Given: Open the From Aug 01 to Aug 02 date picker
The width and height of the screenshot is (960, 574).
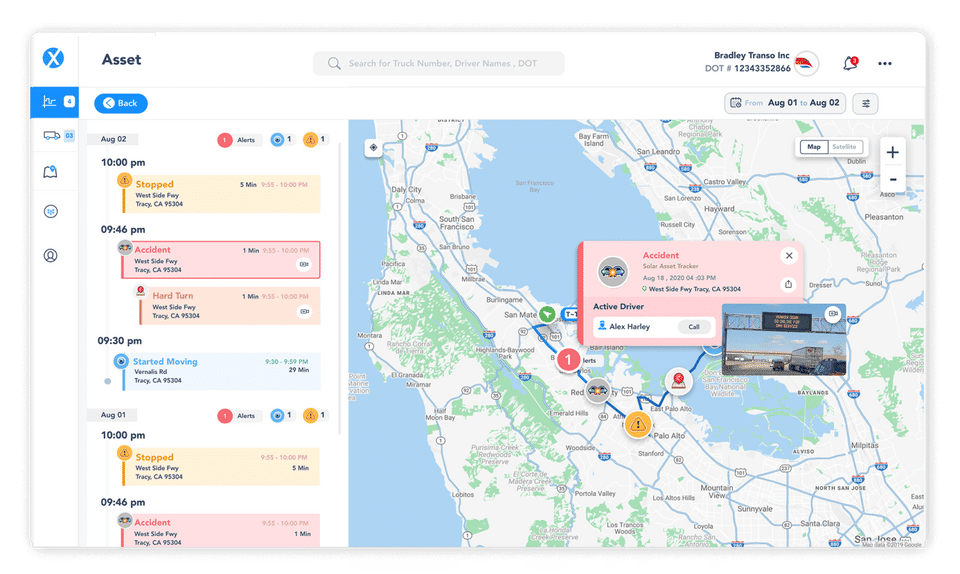Looking at the screenshot, I should (x=785, y=103).
